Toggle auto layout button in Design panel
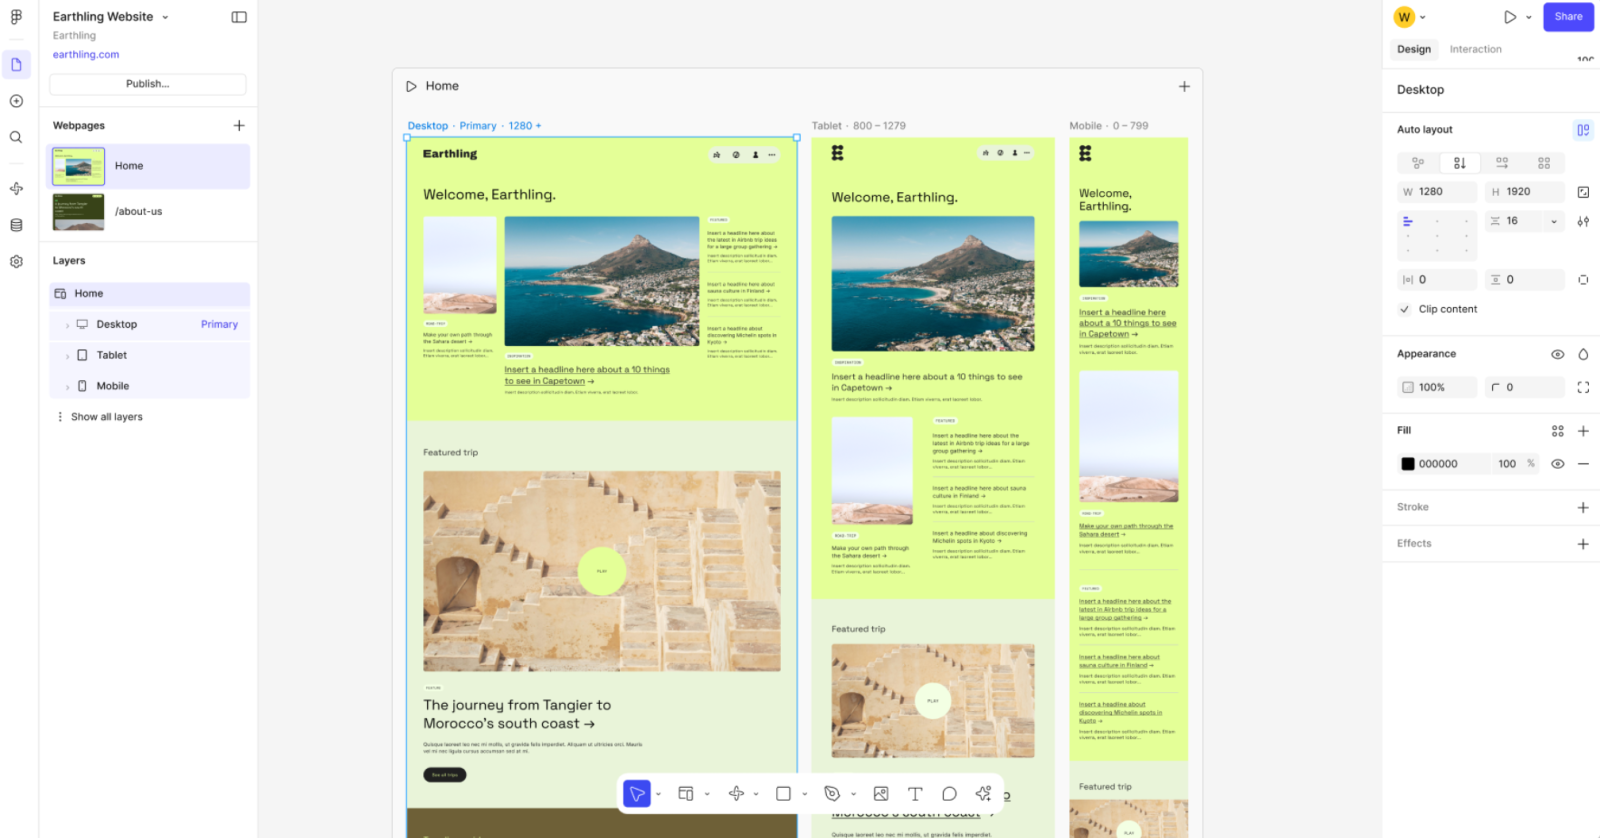1600x838 pixels. point(1583,130)
